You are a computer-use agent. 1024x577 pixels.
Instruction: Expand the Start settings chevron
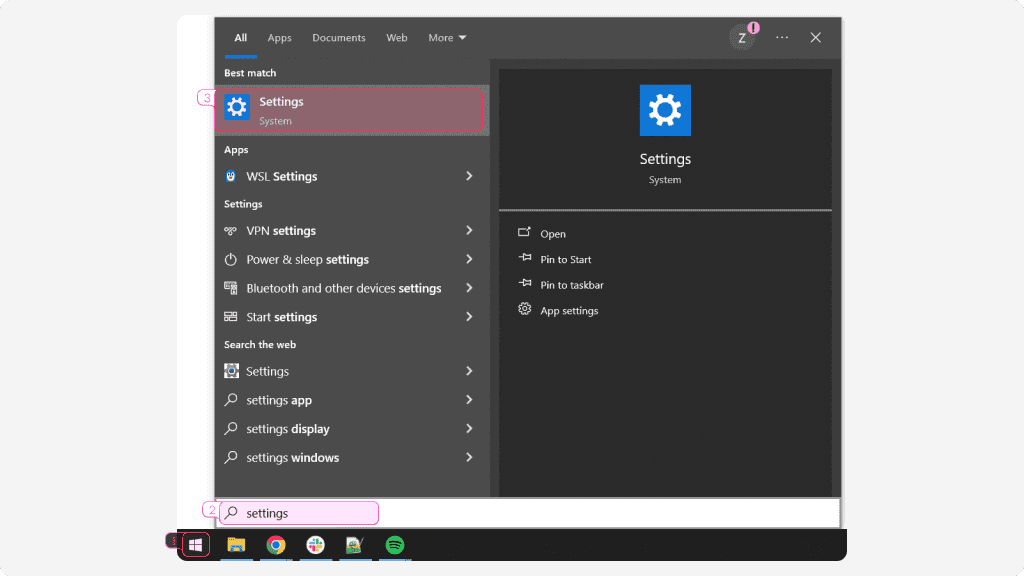point(469,317)
